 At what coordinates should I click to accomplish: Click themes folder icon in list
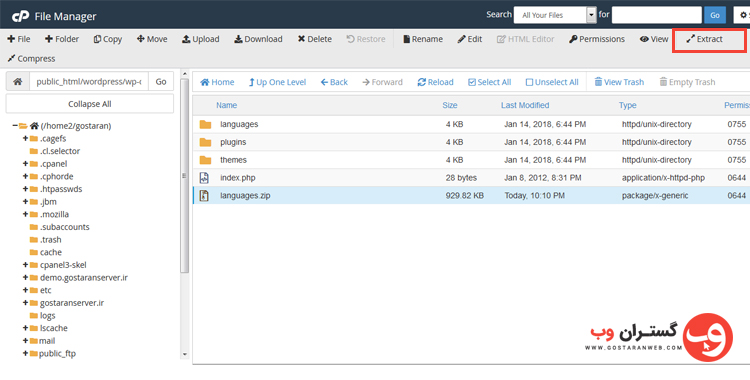point(205,160)
